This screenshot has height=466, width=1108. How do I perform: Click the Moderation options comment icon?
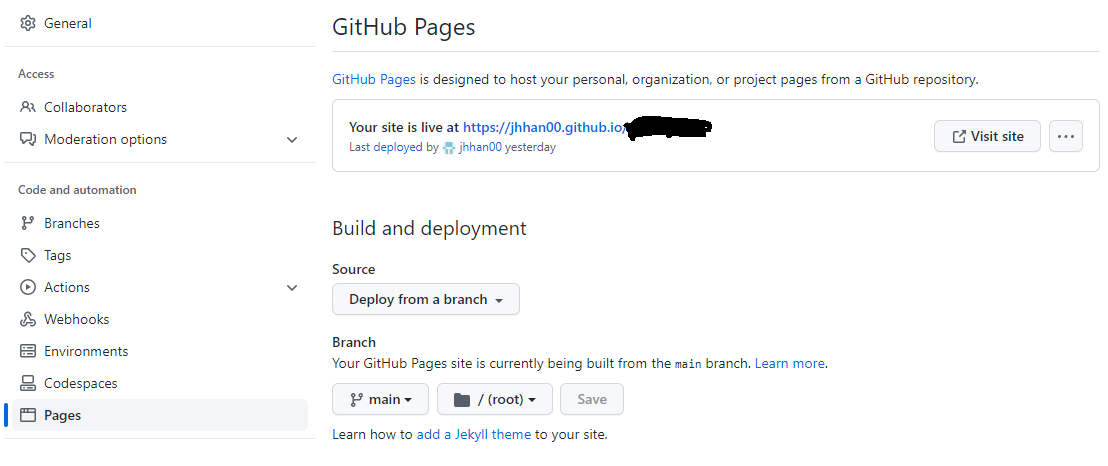pyautogui.click(x=28, y=139)
